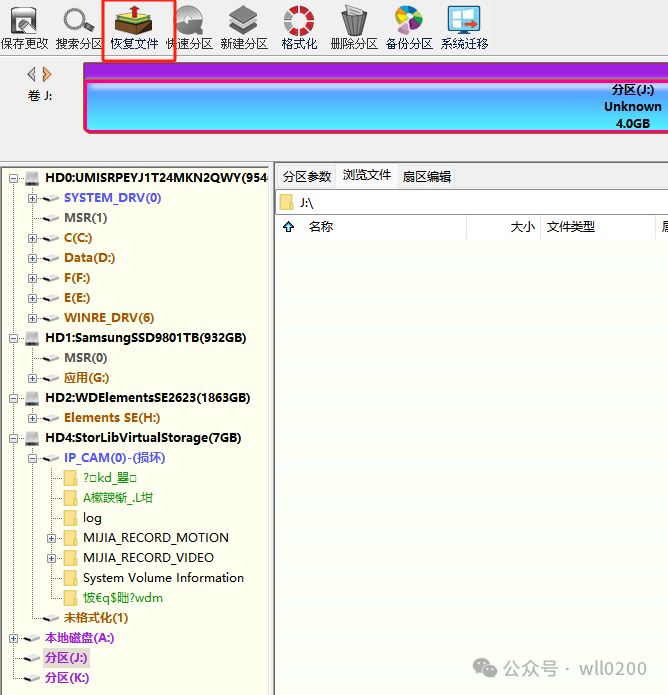Image resolution: width=668 pixels, height=695 pixels.
Task: Go to previous disk with left arrow
Action: (x=31, y=74)
